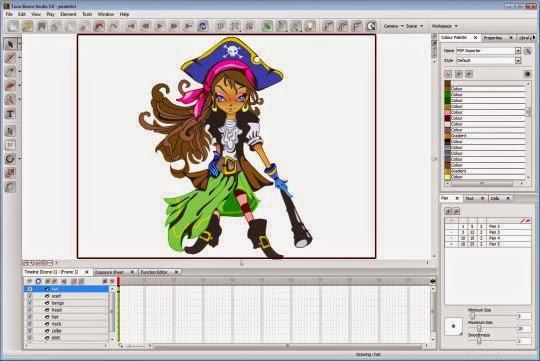Click the Open folder icon in toolbar
The image size is (540, 361).
27,26
